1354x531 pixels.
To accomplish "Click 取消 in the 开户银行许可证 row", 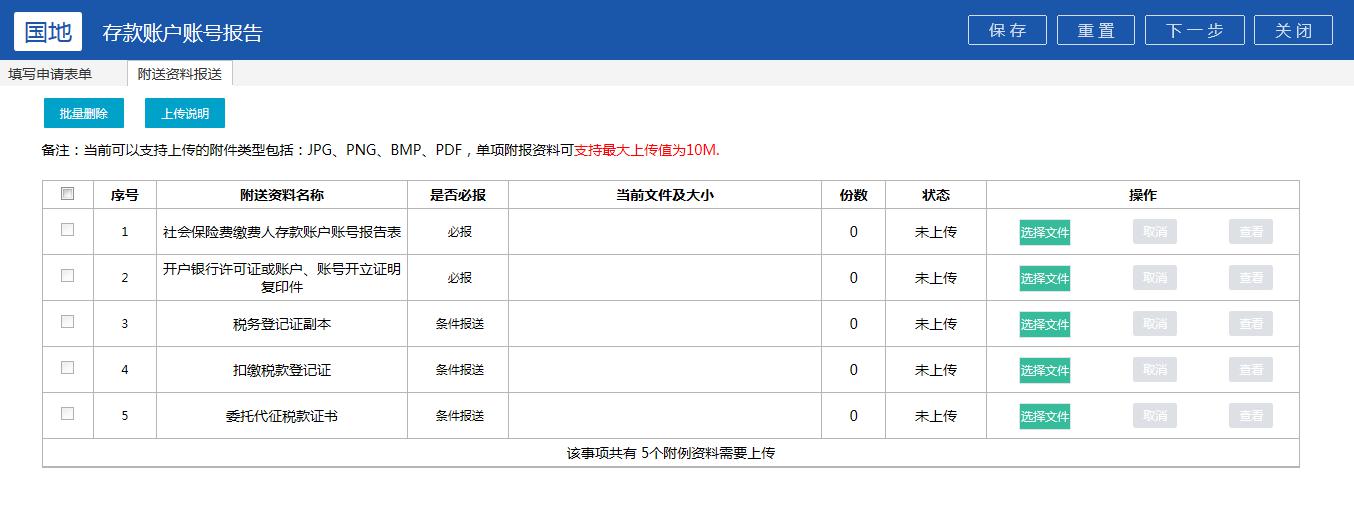I will coord(1155,278).
